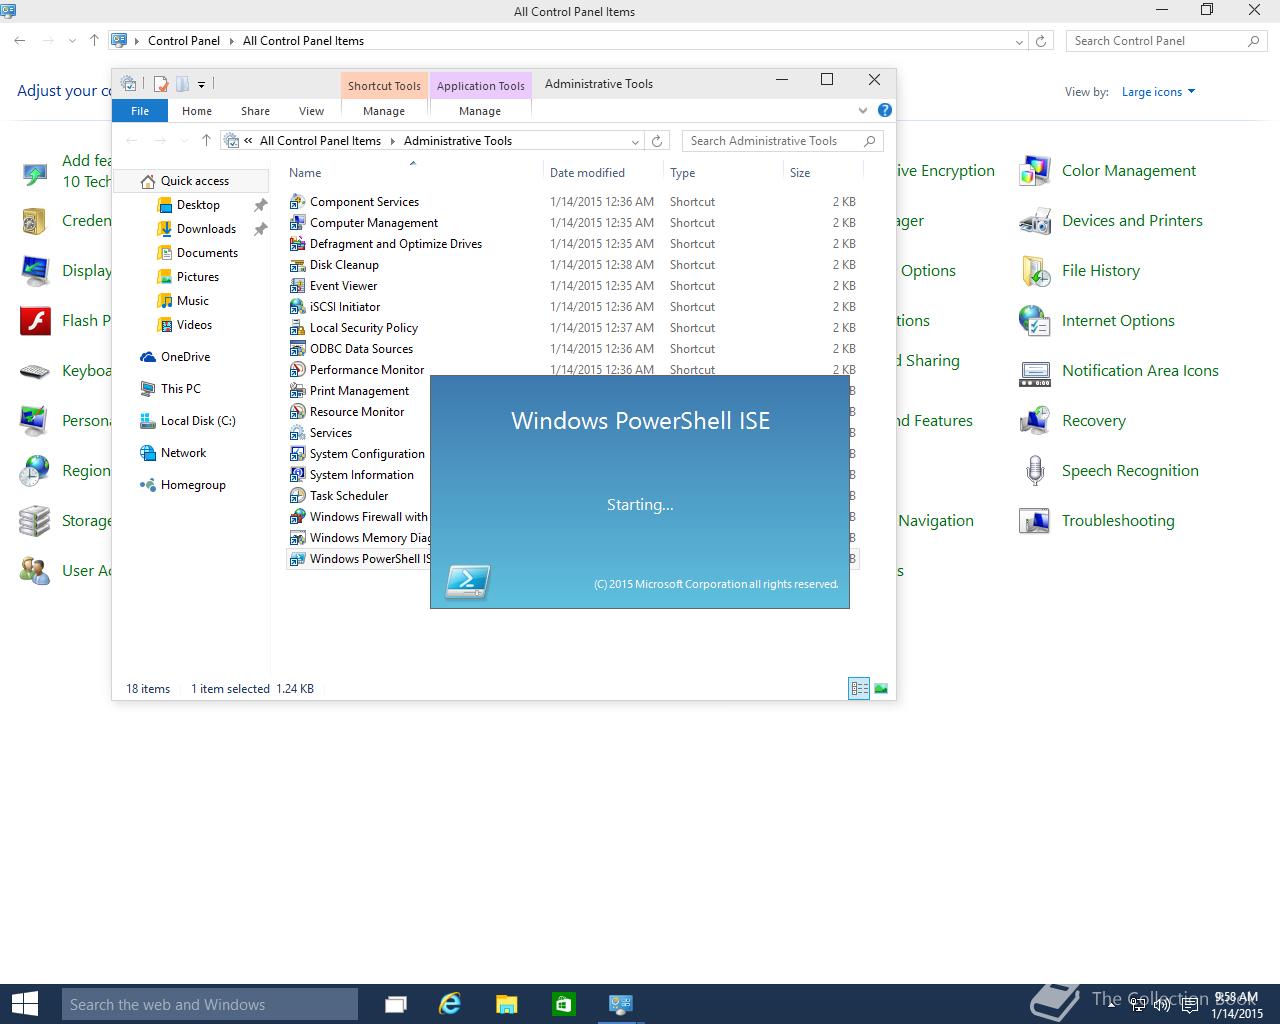
Task: Open File History icon in Control Panel
Action: pos(1035,271)
